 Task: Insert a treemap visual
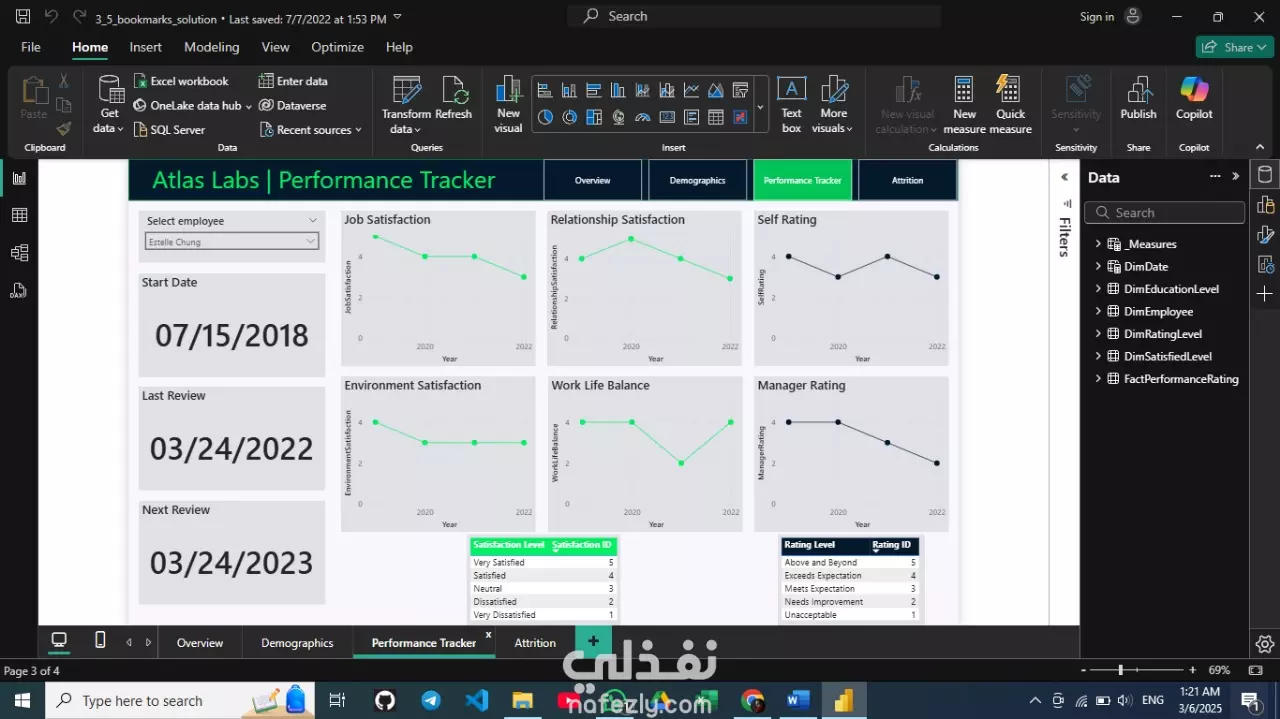[593, 117]
